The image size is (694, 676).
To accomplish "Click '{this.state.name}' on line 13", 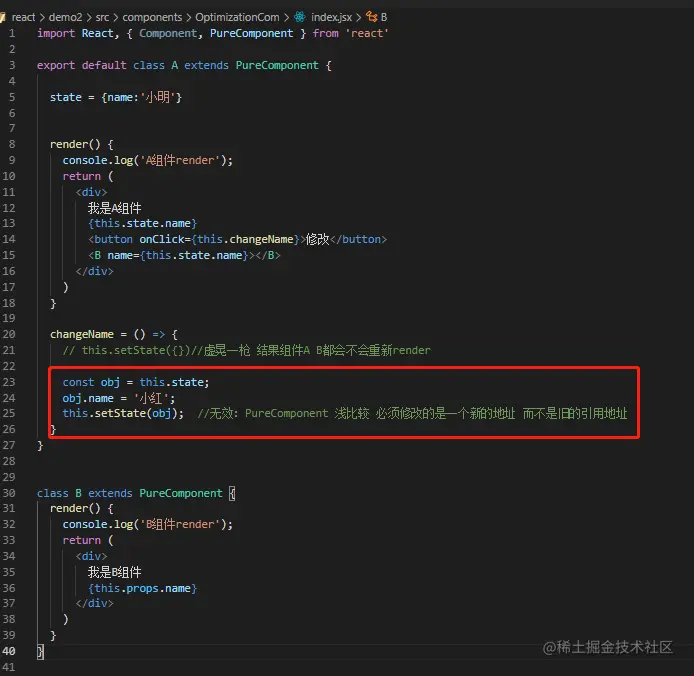I will click(142, 223).
